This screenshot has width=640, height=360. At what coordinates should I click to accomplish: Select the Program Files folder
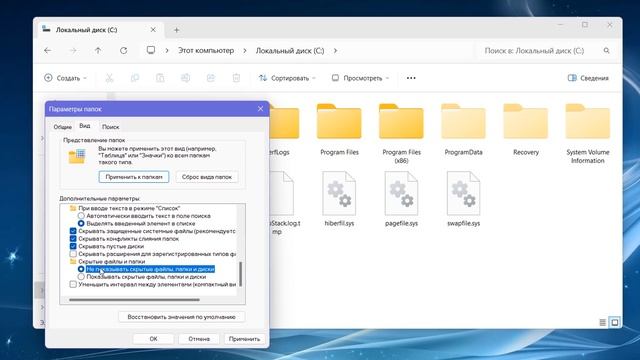pyautogui.click(x=339, y=130)
